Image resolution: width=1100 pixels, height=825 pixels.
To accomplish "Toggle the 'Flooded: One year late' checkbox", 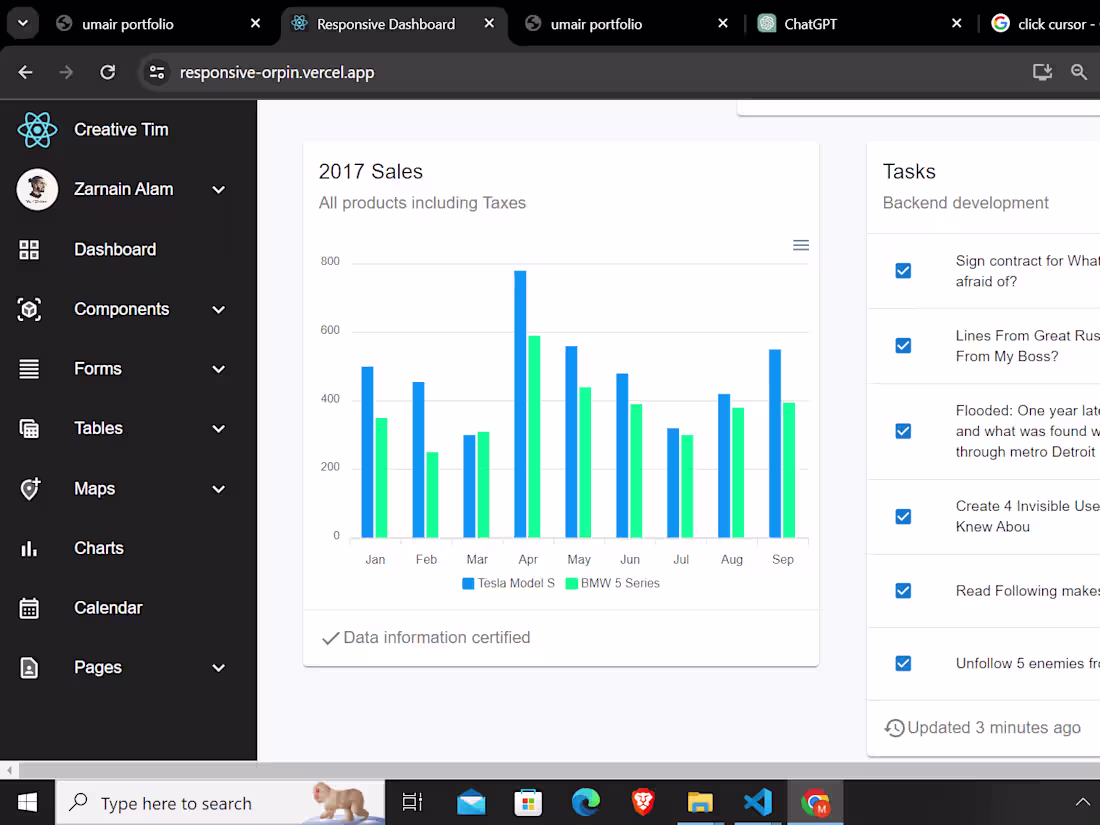I will (903, 430).
